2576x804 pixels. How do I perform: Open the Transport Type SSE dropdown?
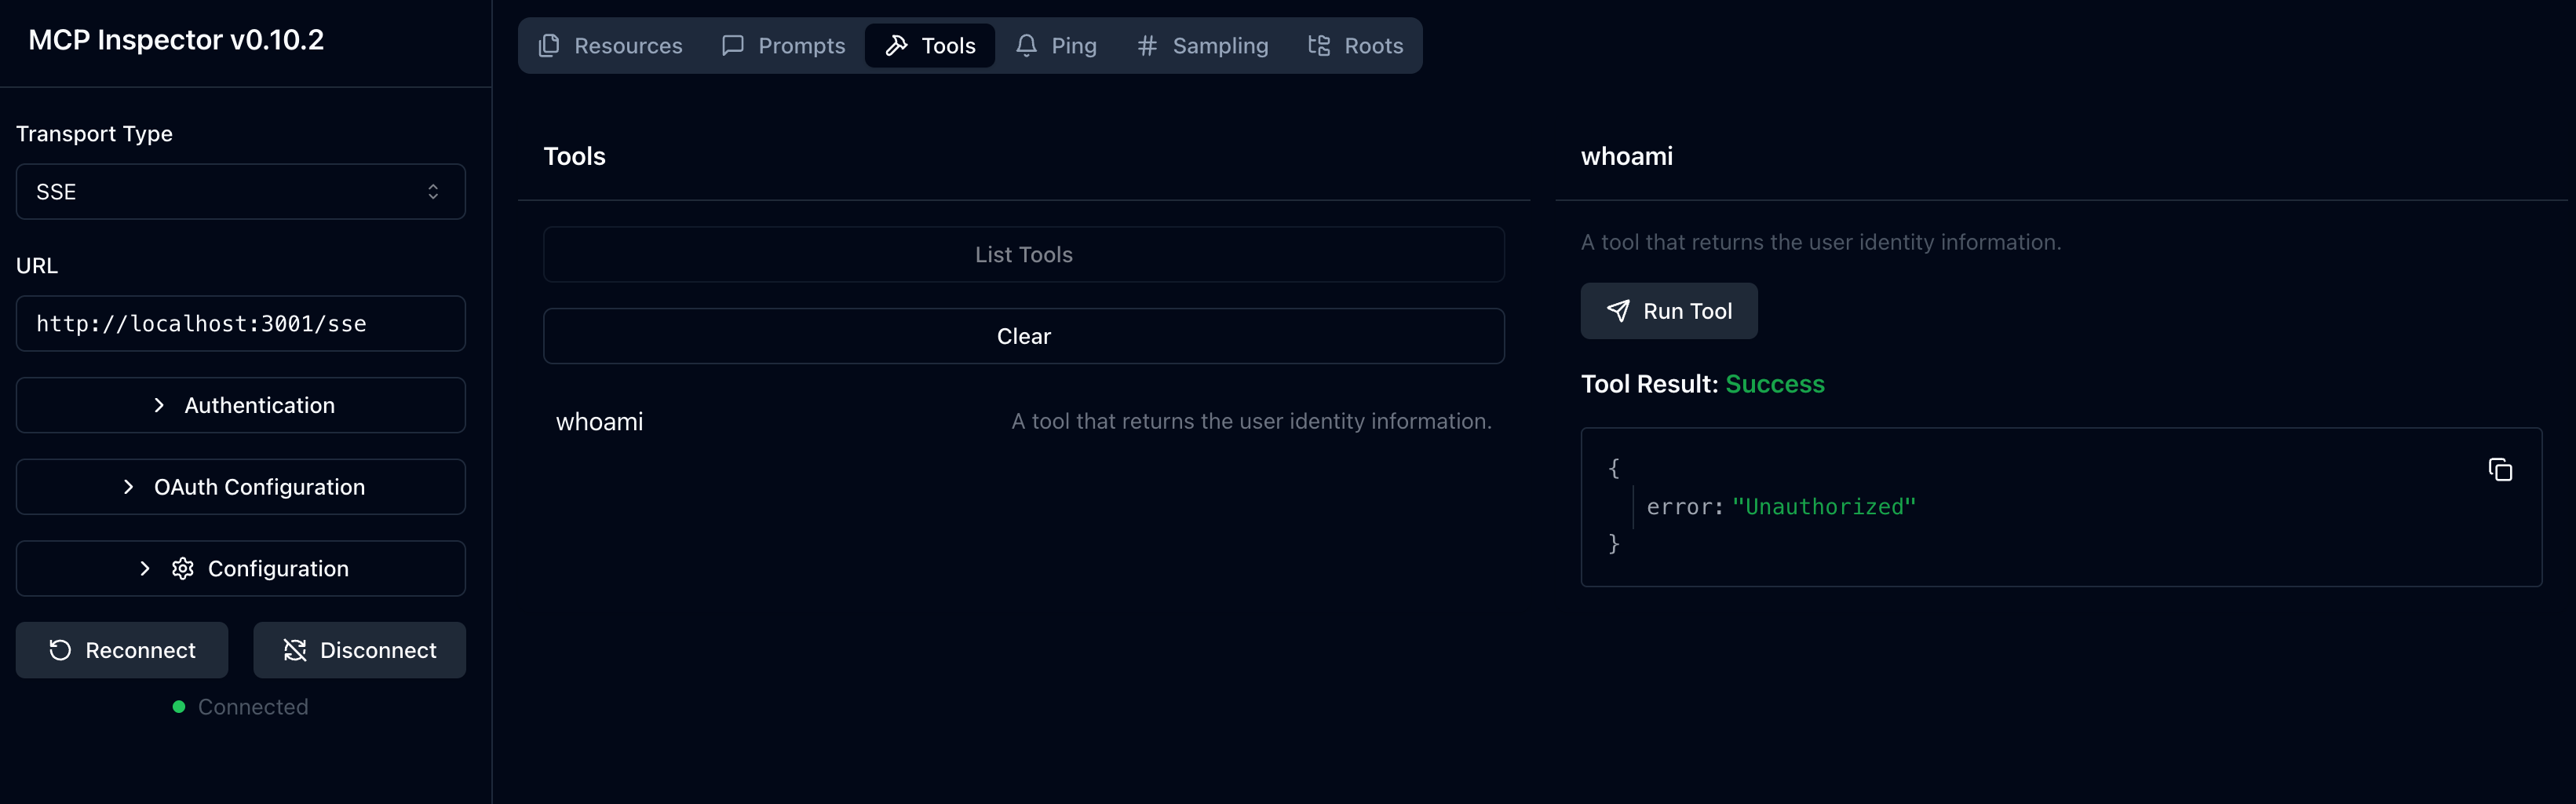pos(240,192)
